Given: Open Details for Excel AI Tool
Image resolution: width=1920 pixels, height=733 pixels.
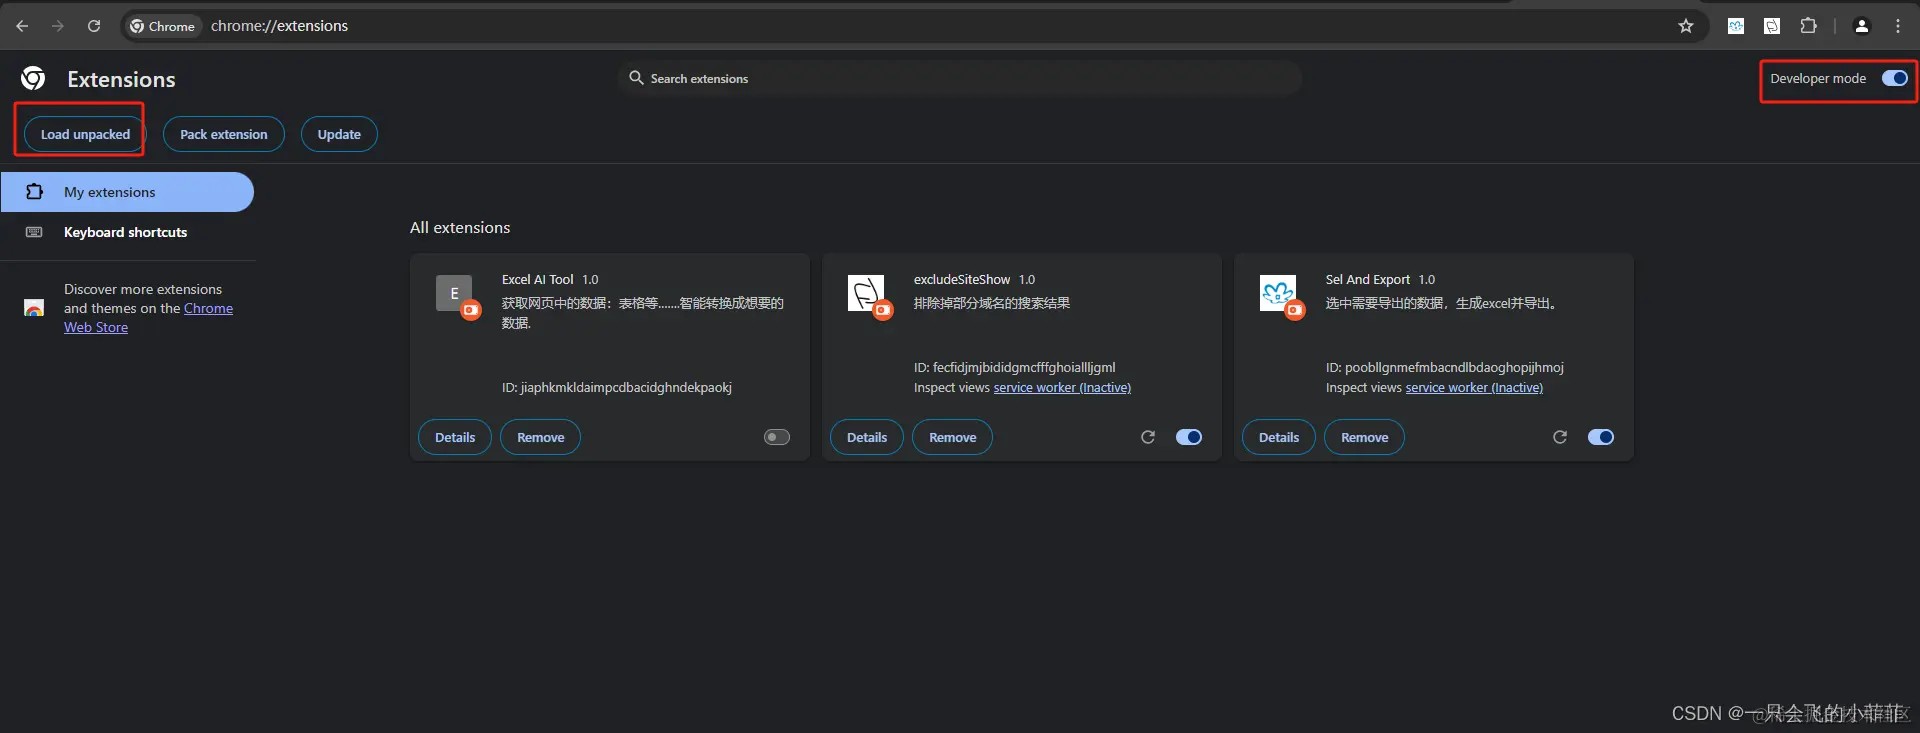Looking at the screenshot, I should (x=455, y=437).
